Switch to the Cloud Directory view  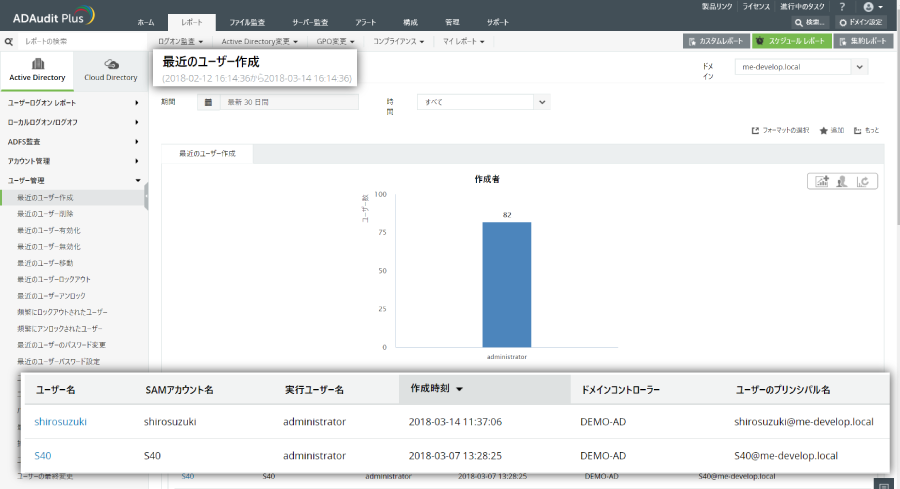coord(111,70)
